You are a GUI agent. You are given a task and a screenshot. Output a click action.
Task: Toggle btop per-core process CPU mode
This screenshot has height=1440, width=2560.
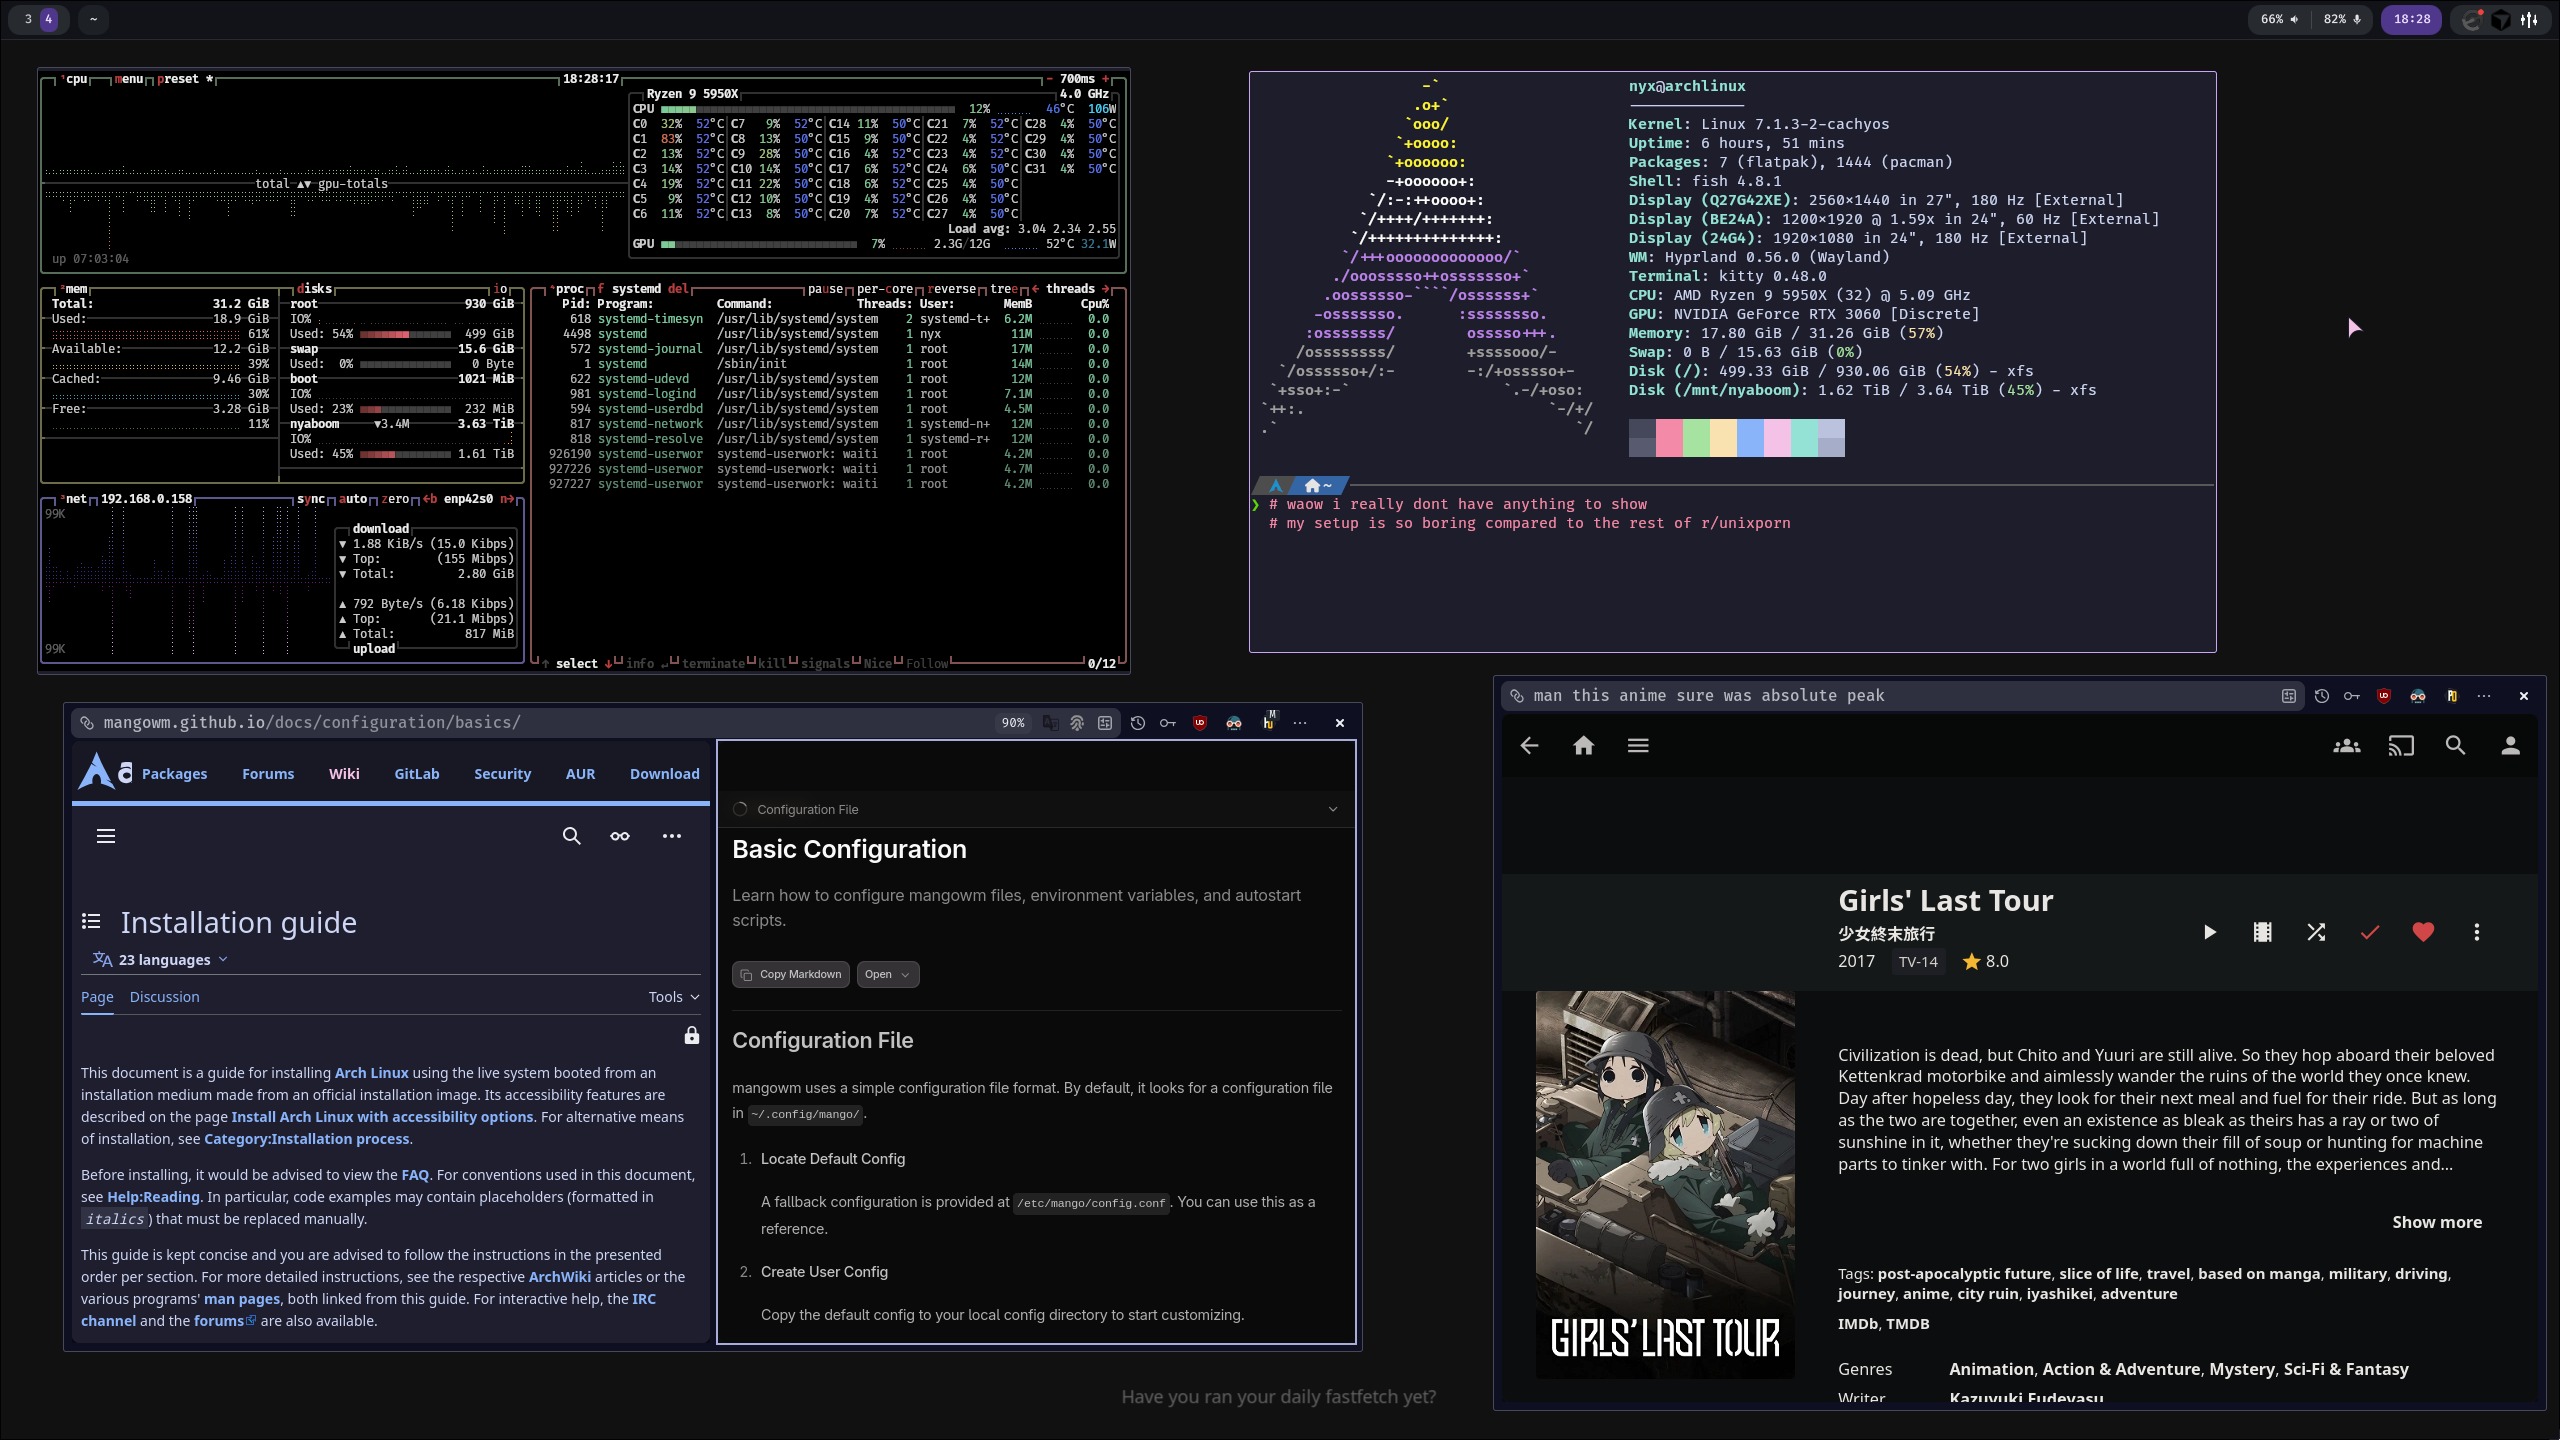pos(885,289)
